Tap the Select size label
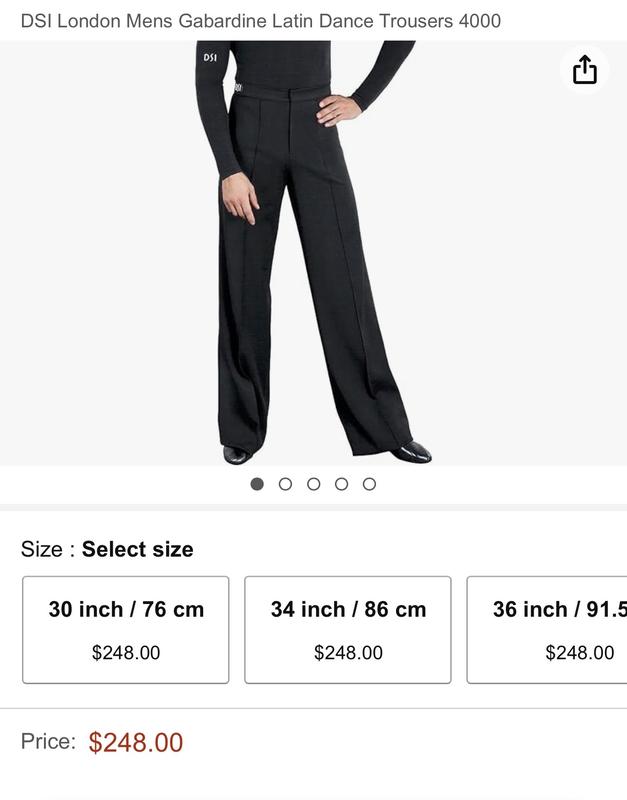The height and width of the screenshot is (800, 627). (x=138, y=549)
